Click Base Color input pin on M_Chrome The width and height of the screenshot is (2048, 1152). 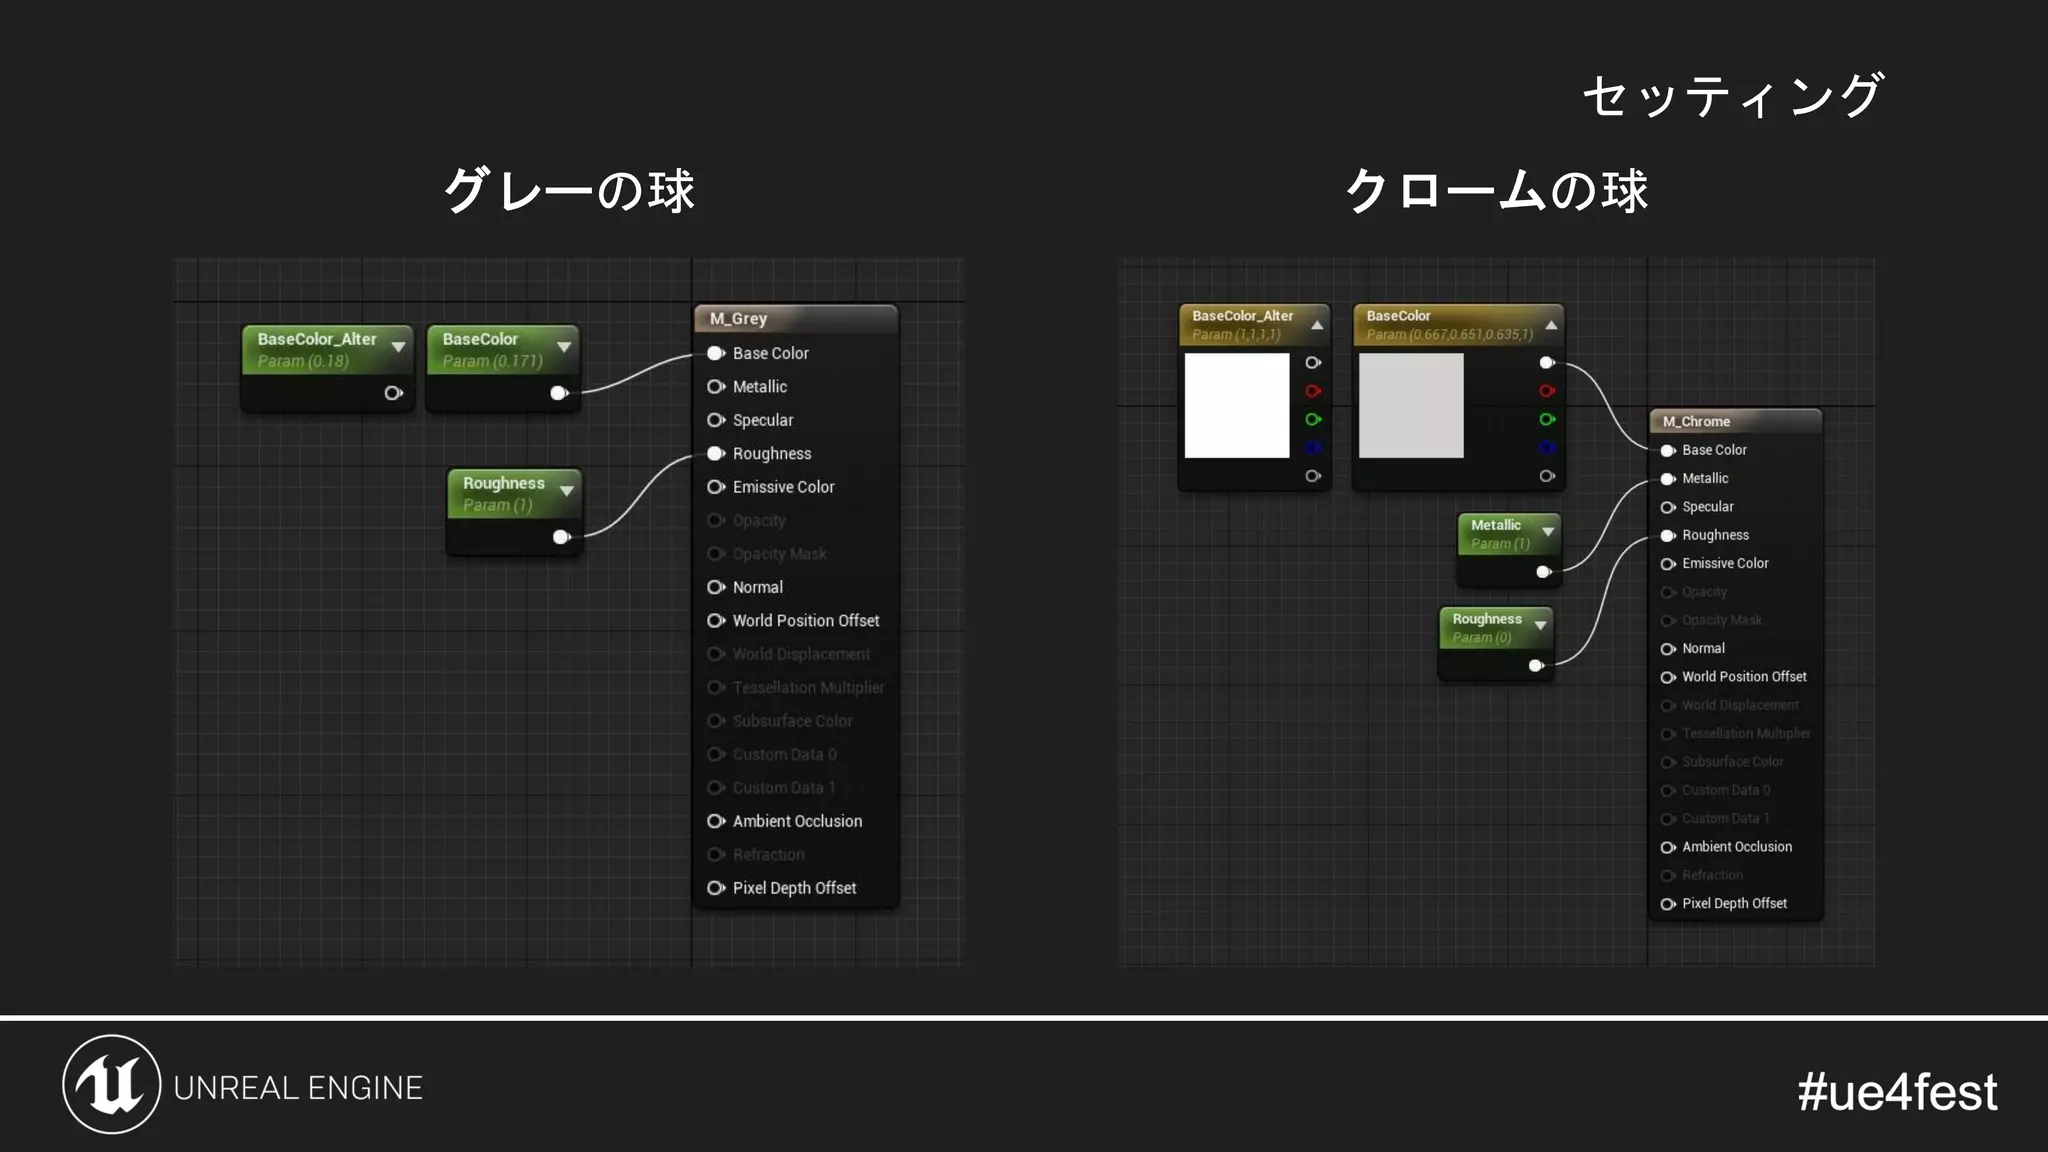pyautogui.click(x=1668, y=450)
